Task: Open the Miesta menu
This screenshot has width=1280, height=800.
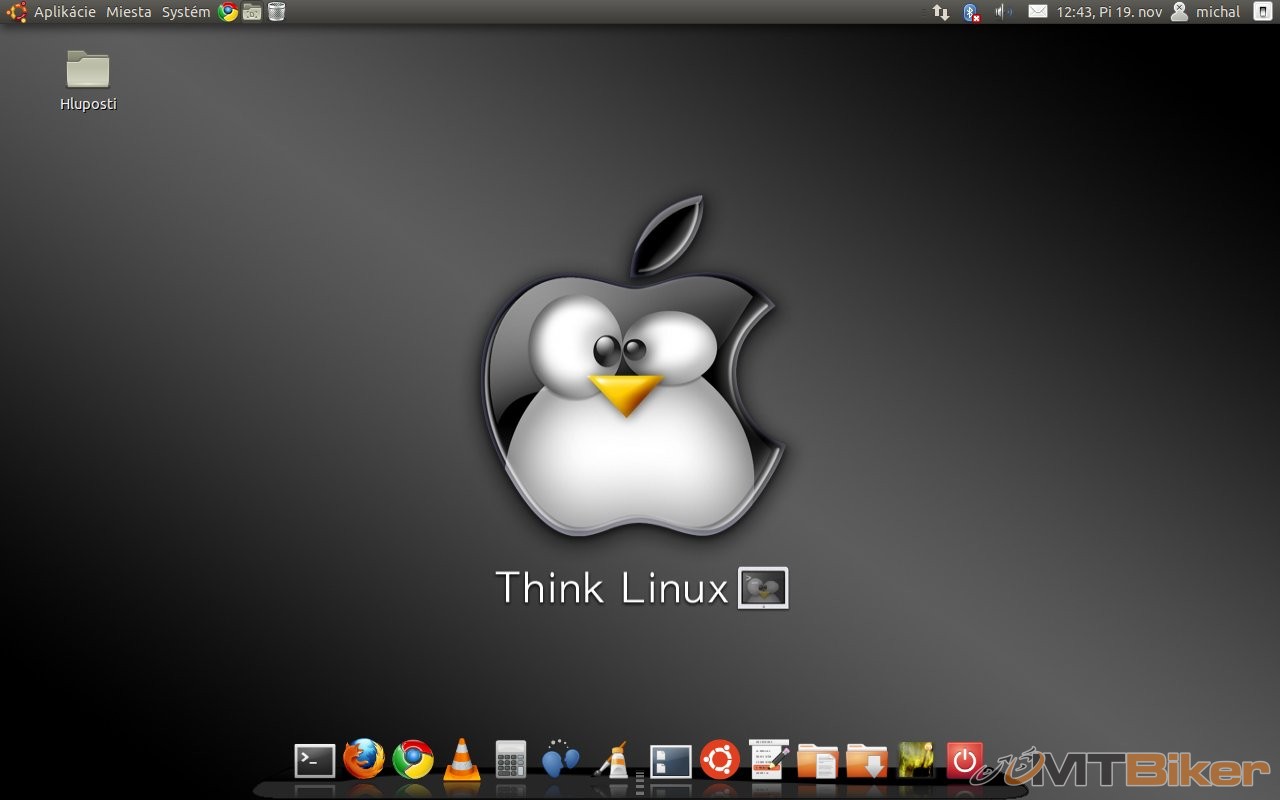Action: tap(129, 12)
